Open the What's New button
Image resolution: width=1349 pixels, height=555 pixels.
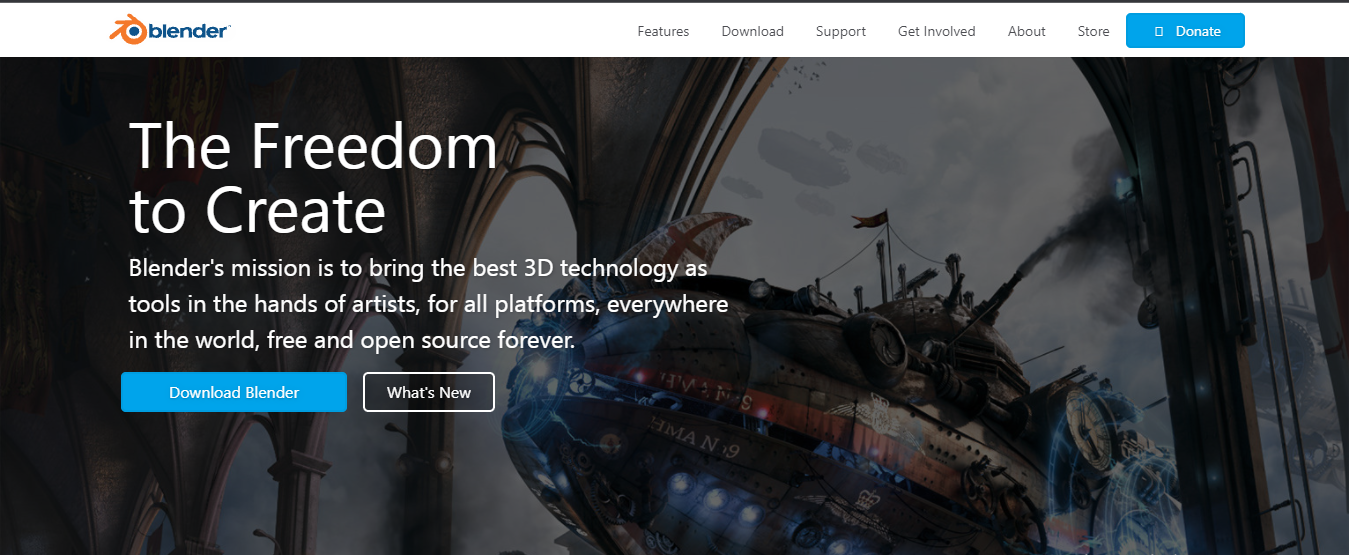click(429, 392)
